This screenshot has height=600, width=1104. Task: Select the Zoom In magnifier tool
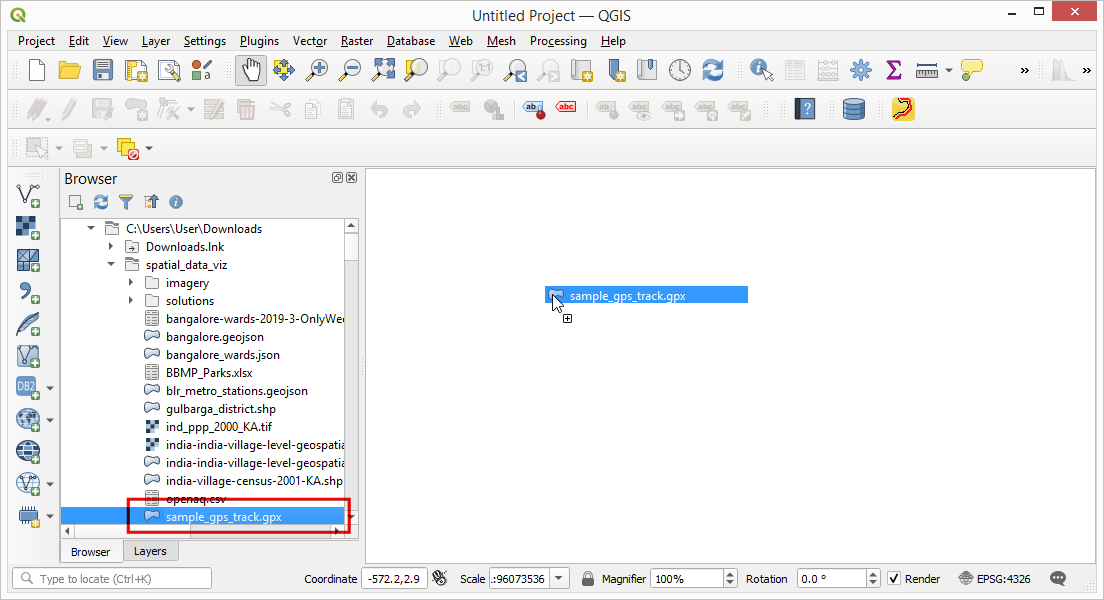pos(317,70)
